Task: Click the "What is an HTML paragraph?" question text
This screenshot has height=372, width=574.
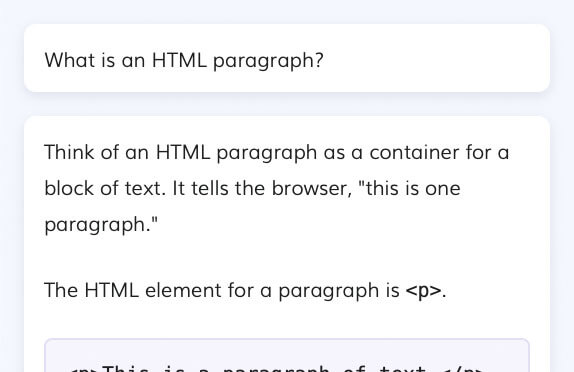Action: [184, 60]
